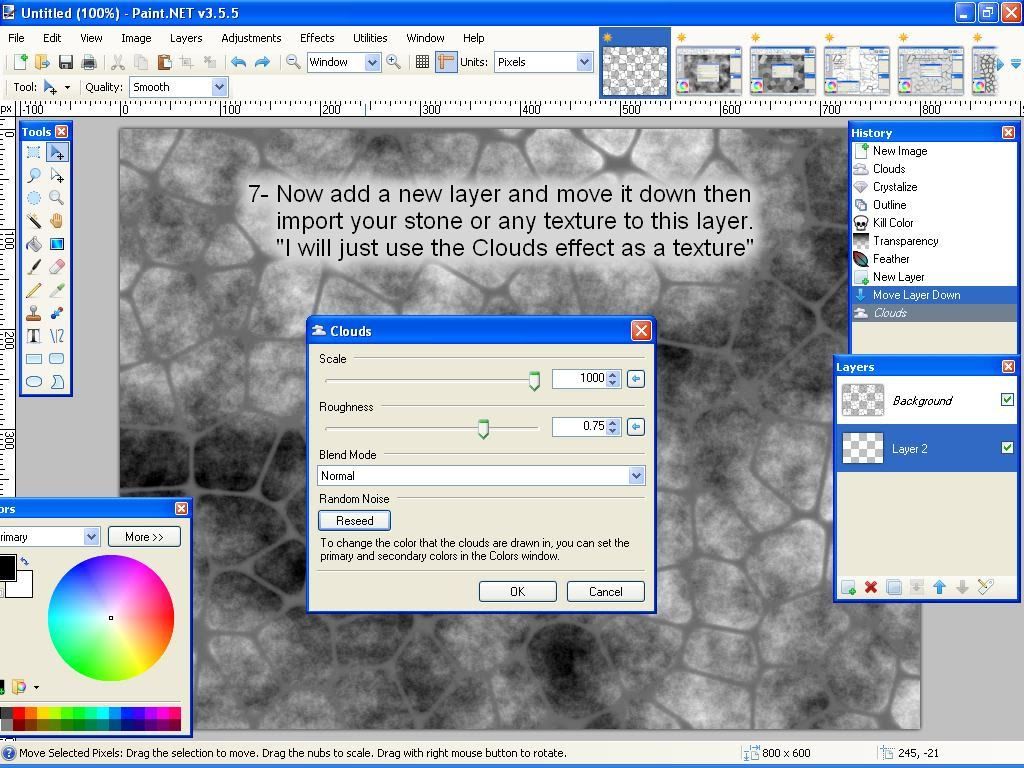Select the Recolor tool
The height and width of the screenshot is (768, 1024).
(x=57, y=313)
